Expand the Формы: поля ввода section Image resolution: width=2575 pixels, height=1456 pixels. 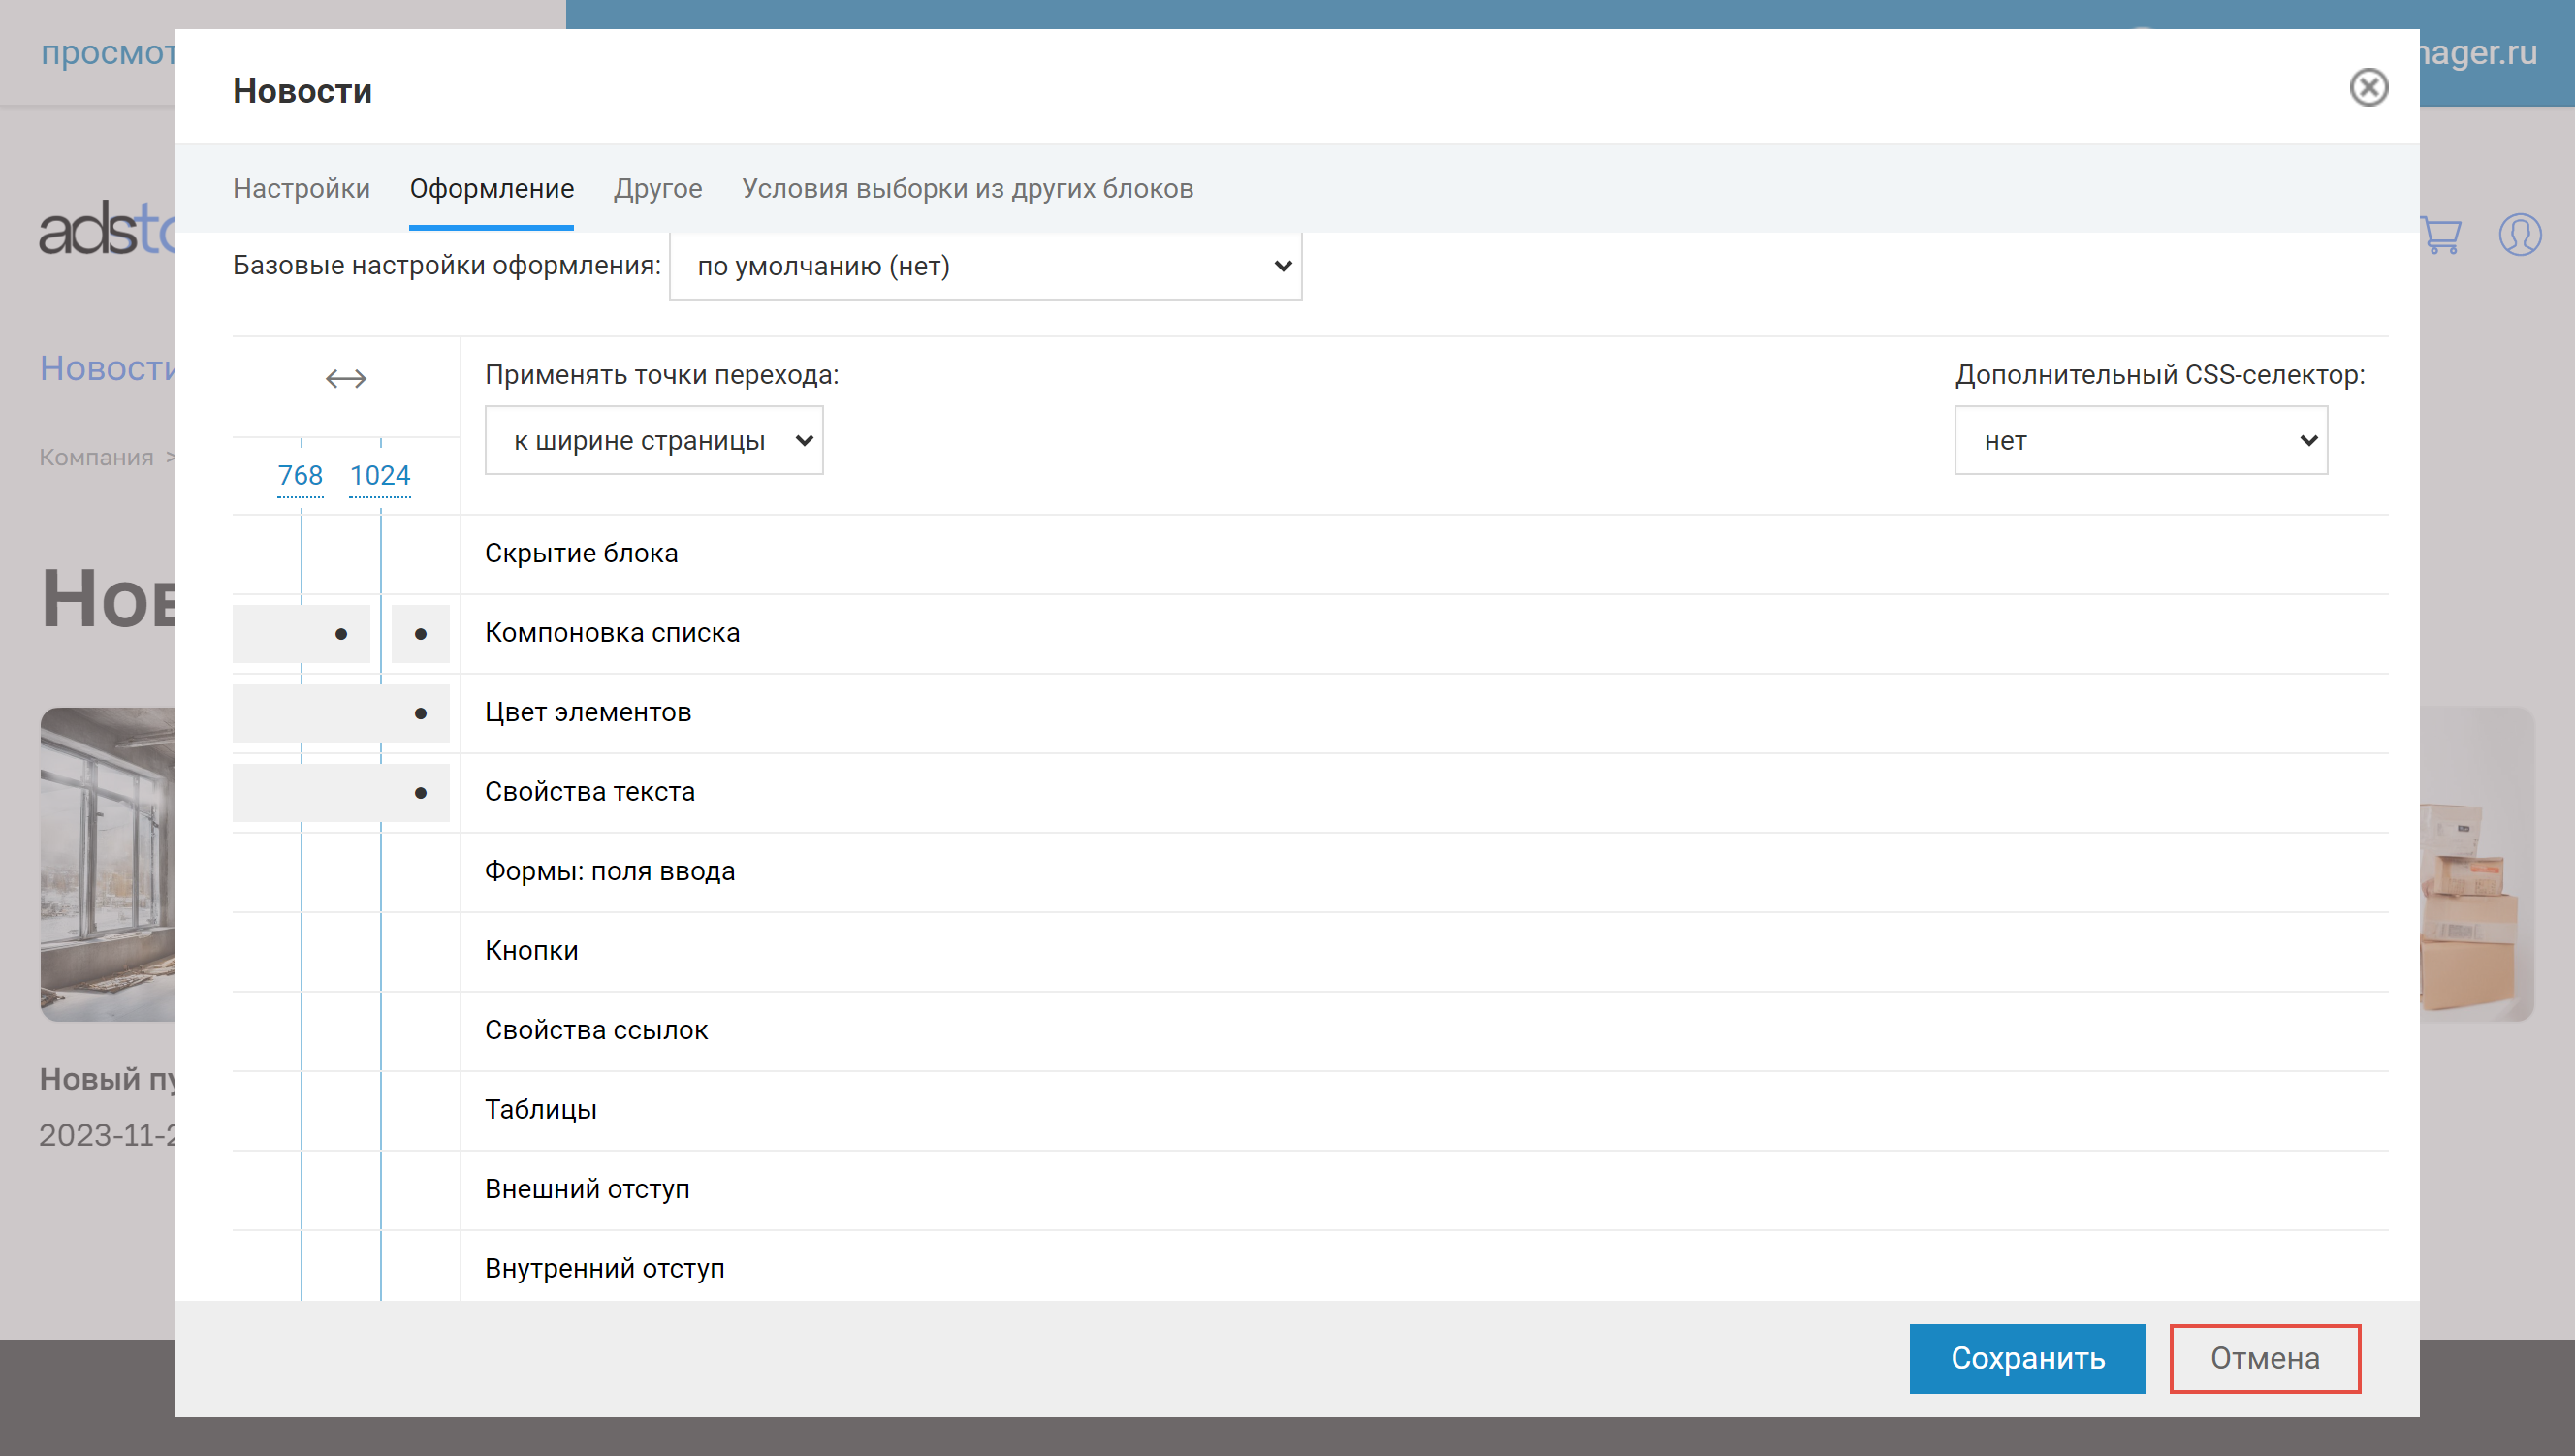(1424, 872)
